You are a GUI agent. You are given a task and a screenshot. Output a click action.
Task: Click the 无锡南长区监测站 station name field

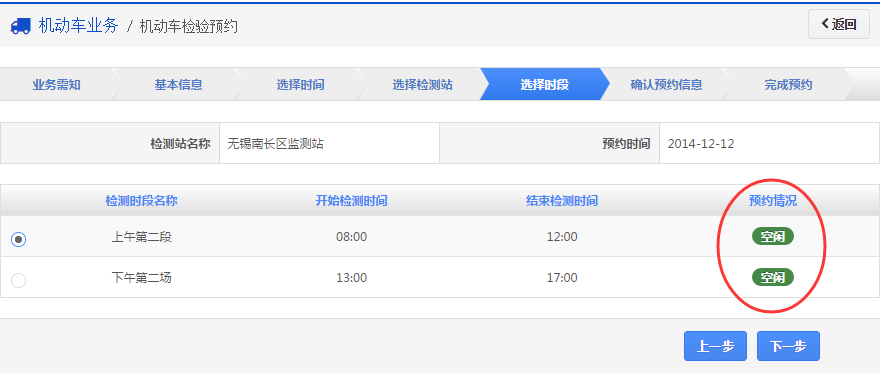(329, 144)
